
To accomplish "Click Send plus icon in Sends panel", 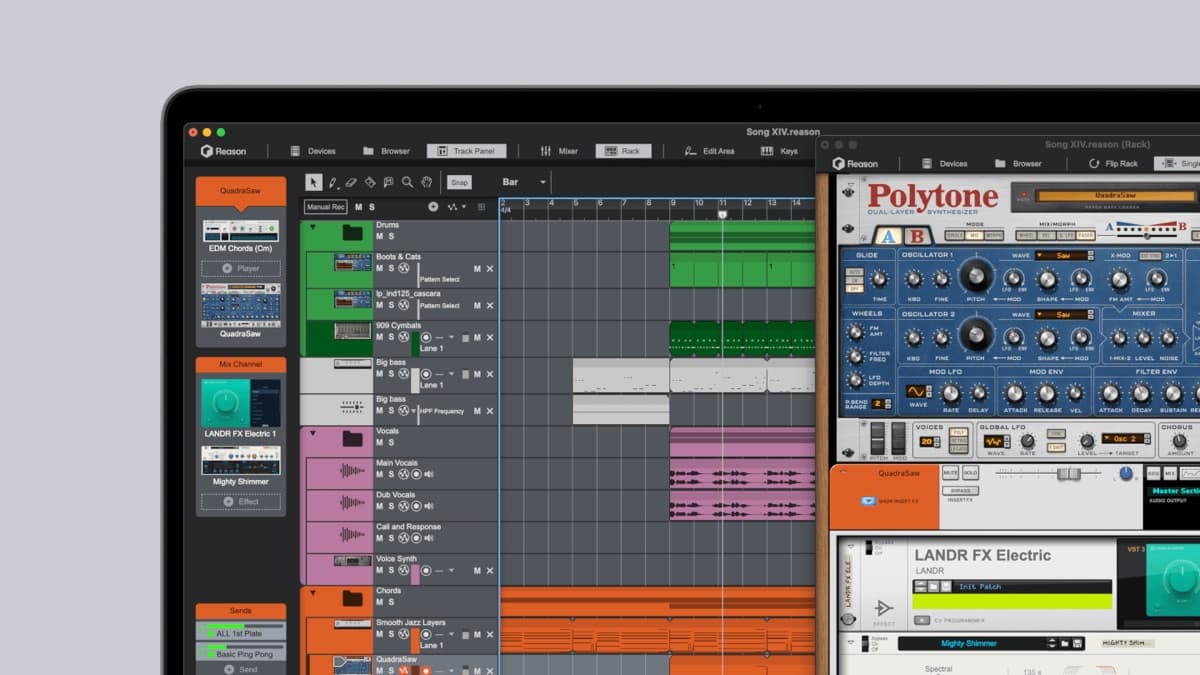I will (228, 669).
